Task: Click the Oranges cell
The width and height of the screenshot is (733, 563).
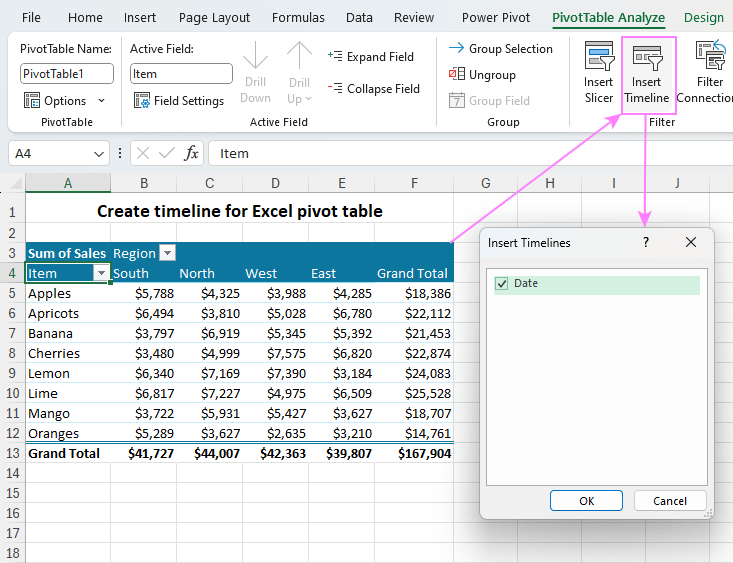Action: pos(68,433)
